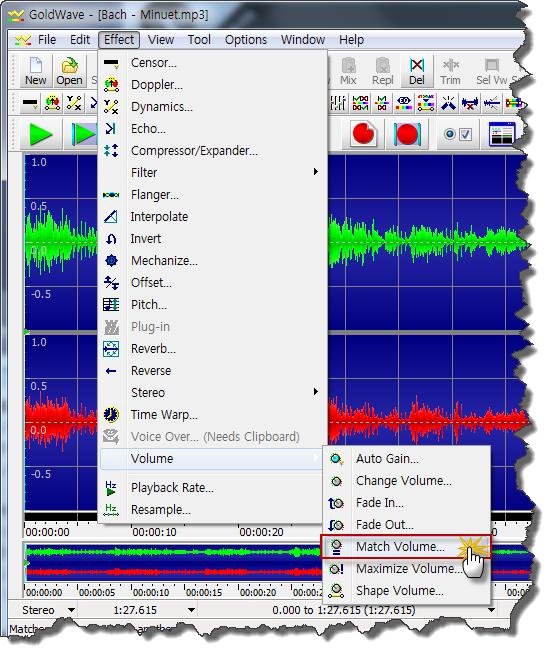Viewport: 545px width, 650px height.
Task: Select Doppler... effect
Action: pos(212,85)
